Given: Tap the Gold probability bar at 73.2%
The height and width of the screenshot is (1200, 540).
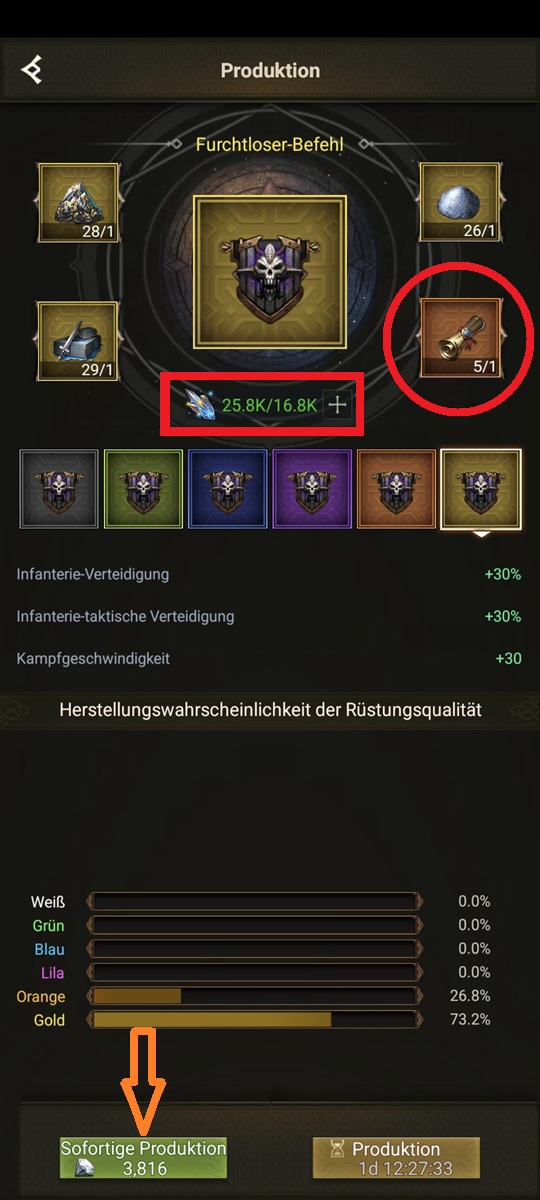Looking at the screenshot, I should (x=252, y=1020).
